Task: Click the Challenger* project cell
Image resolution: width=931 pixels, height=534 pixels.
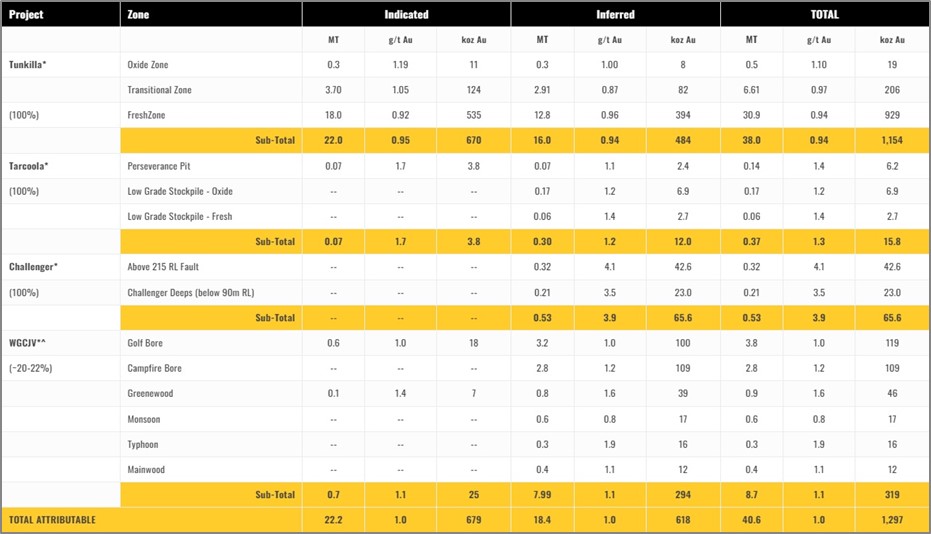Action: point(35,267)
